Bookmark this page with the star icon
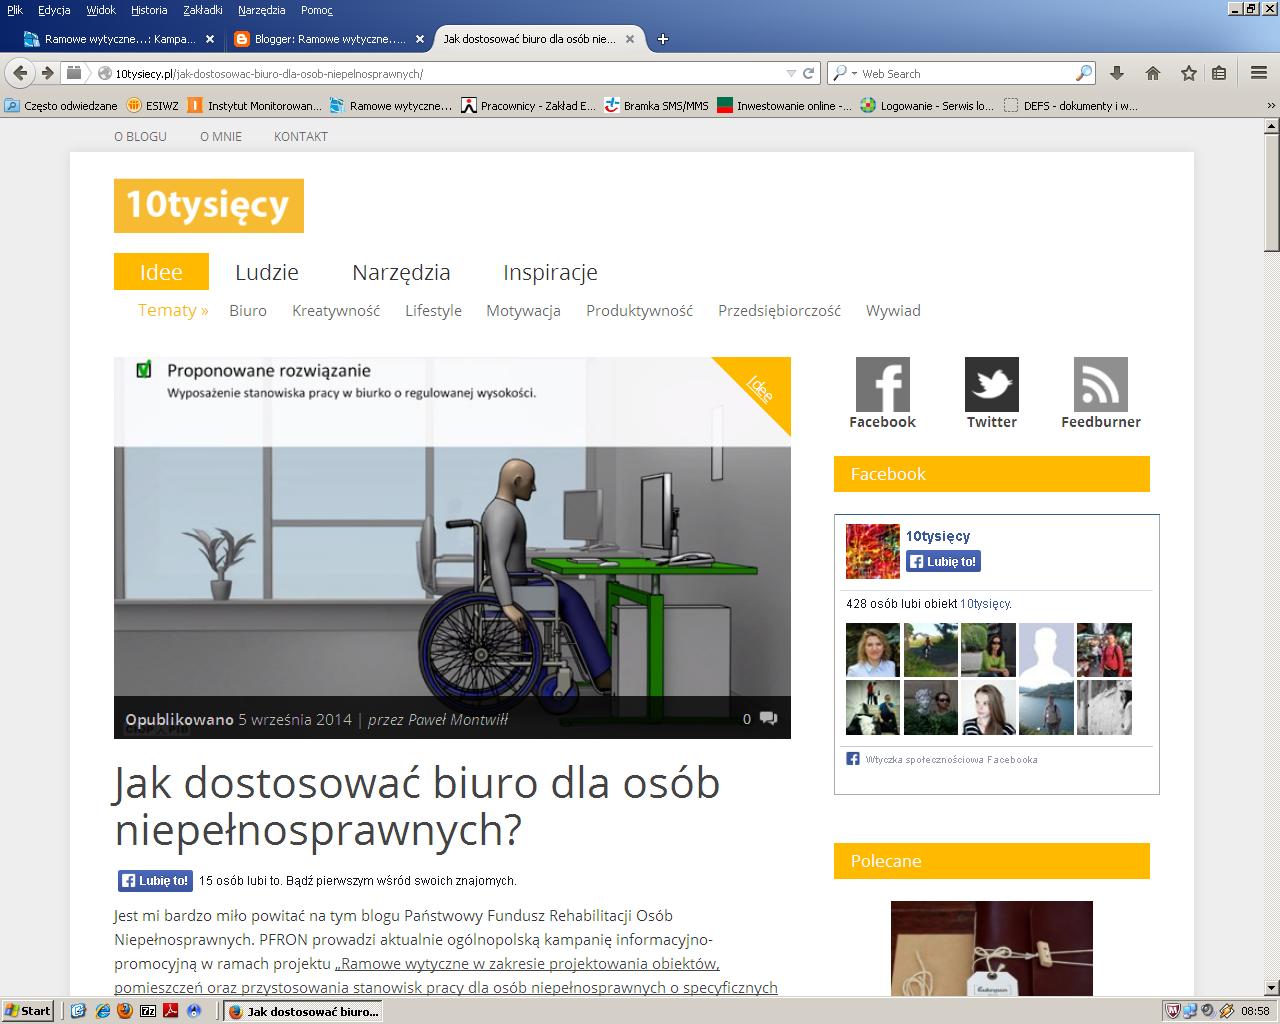 pos(1188,73)
